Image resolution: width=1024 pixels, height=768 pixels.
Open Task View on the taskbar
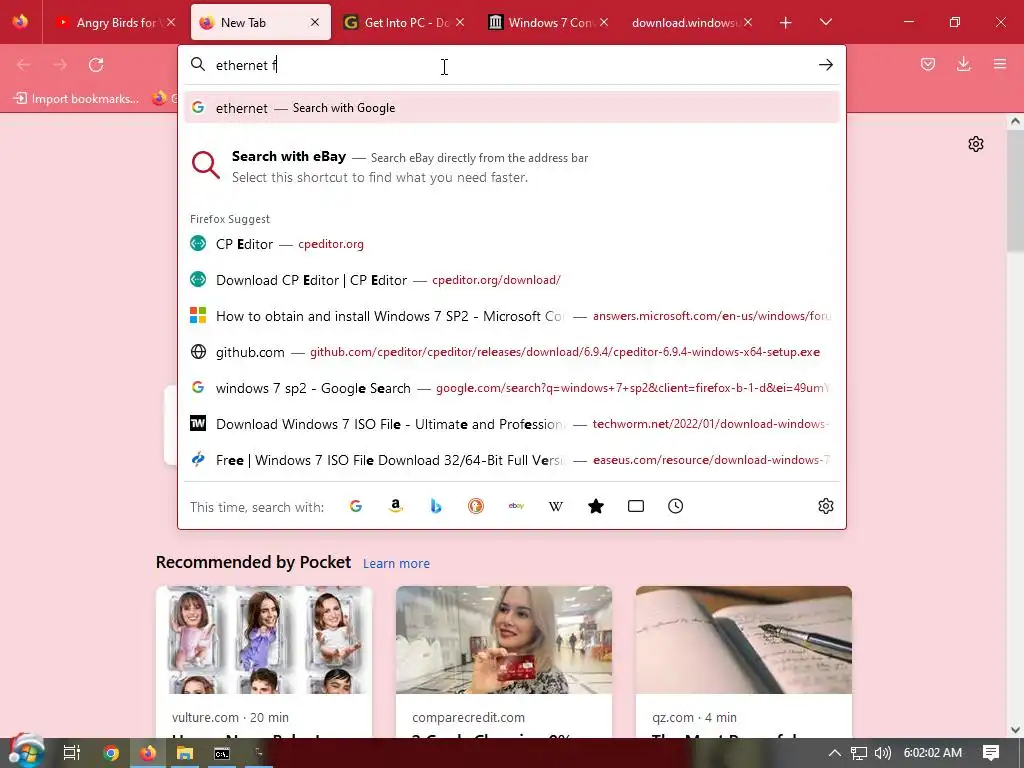72,753
